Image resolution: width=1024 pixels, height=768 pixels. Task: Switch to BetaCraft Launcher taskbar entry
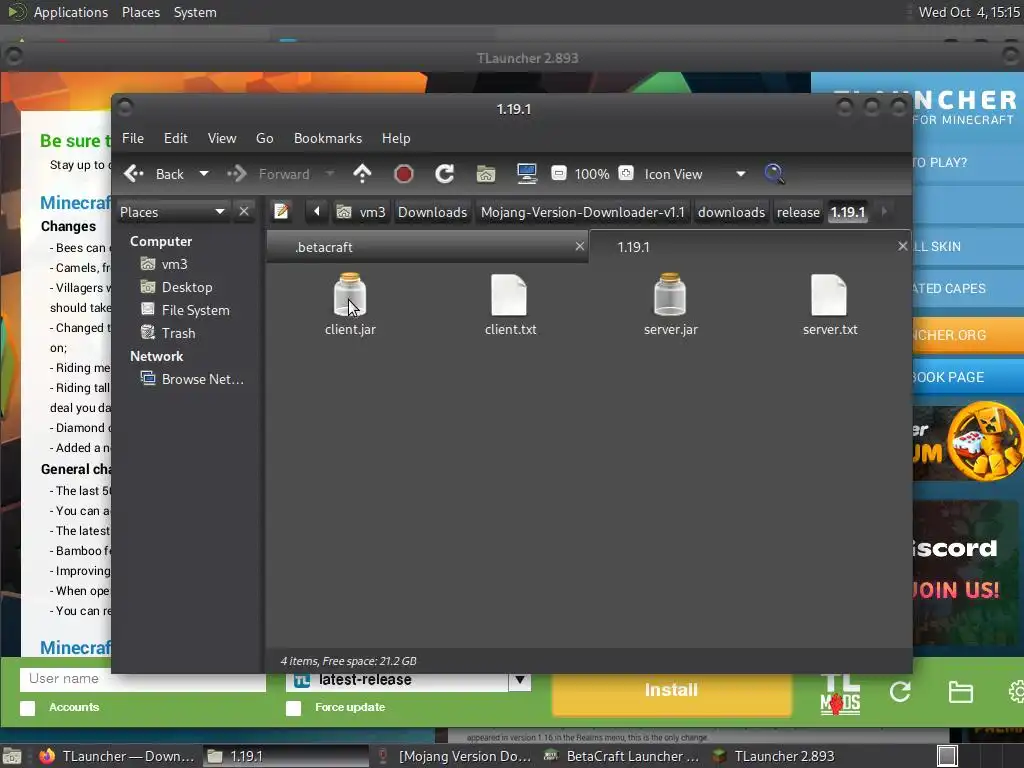(622, 756)
